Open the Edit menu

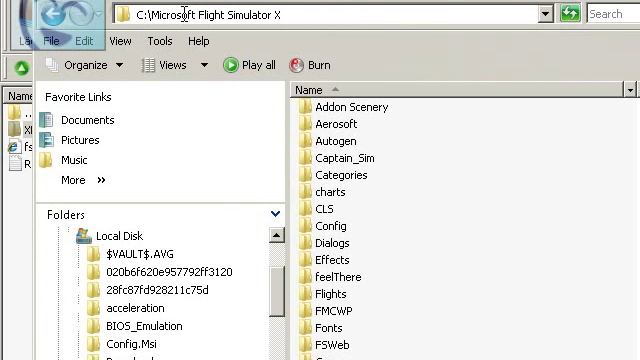click(x=84, y=41)
